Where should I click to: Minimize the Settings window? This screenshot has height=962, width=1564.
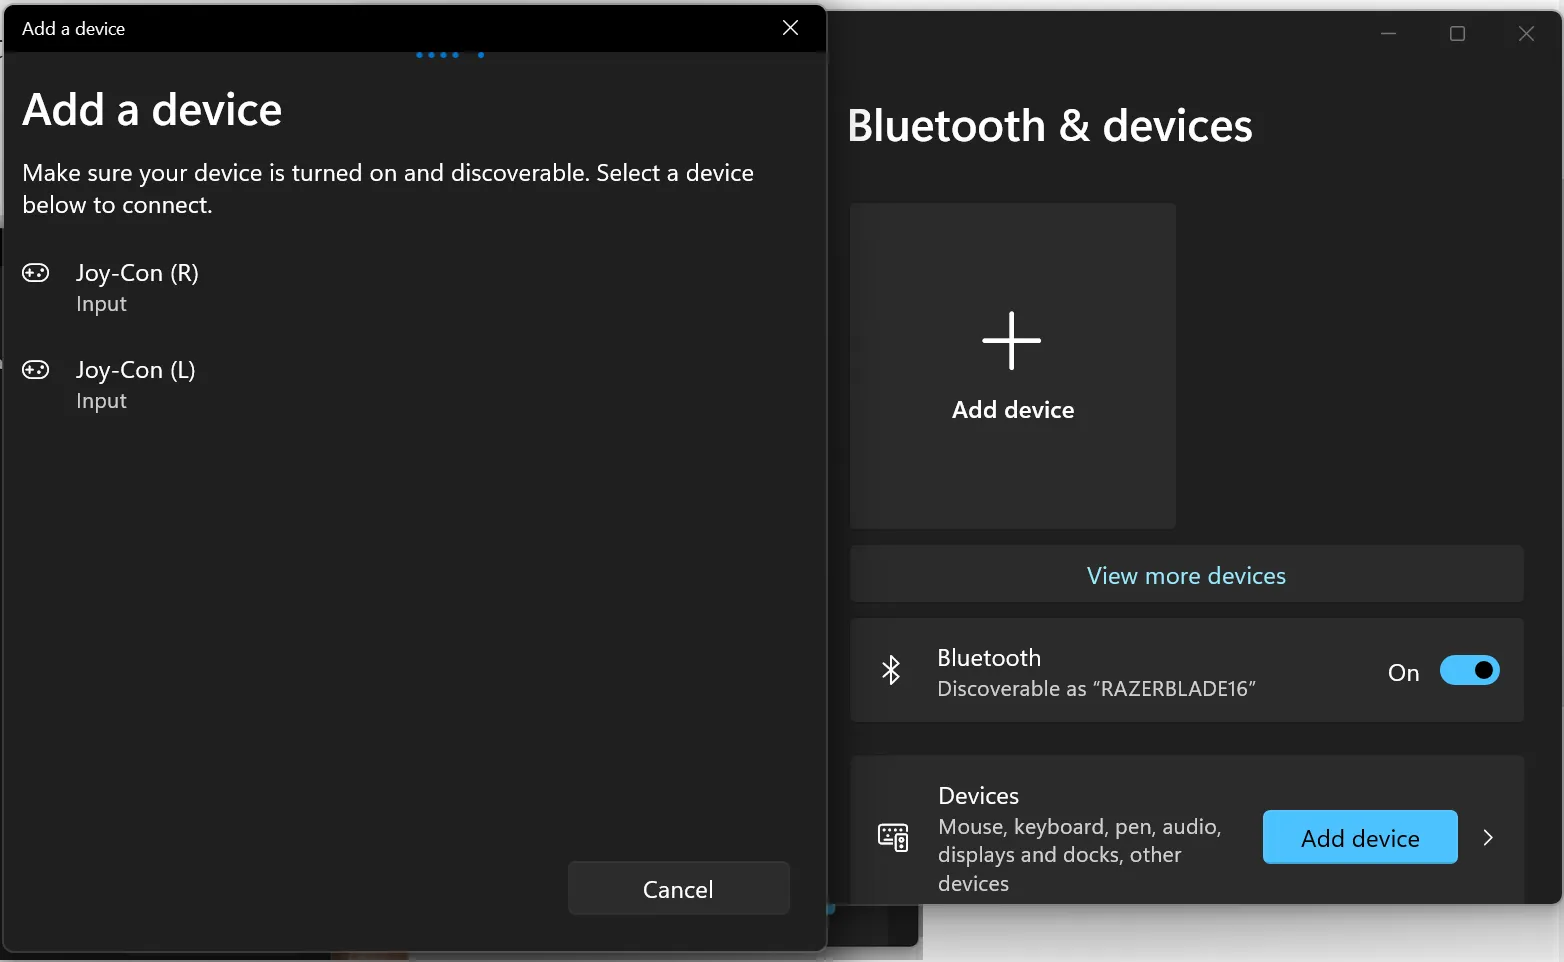[1388, 34]
